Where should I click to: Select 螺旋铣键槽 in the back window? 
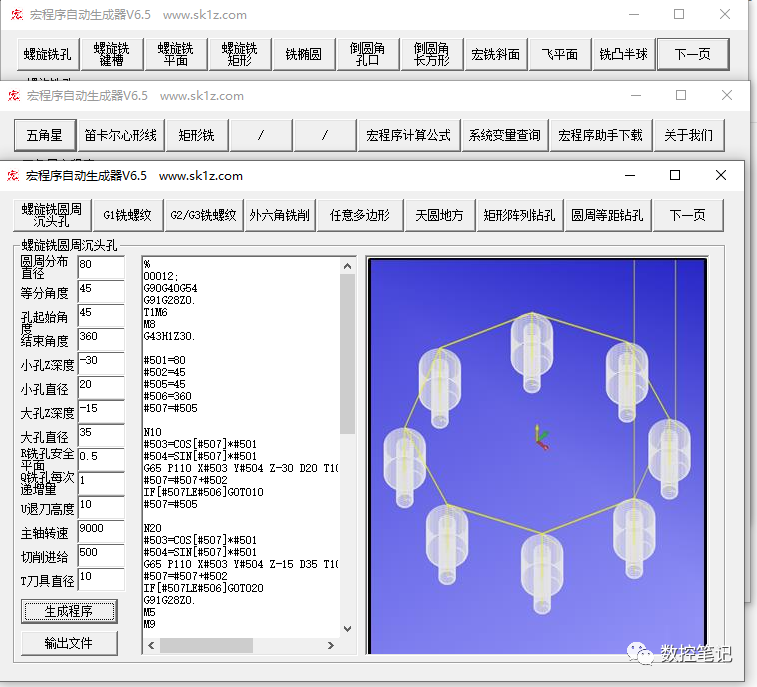(x=112, y=55)
